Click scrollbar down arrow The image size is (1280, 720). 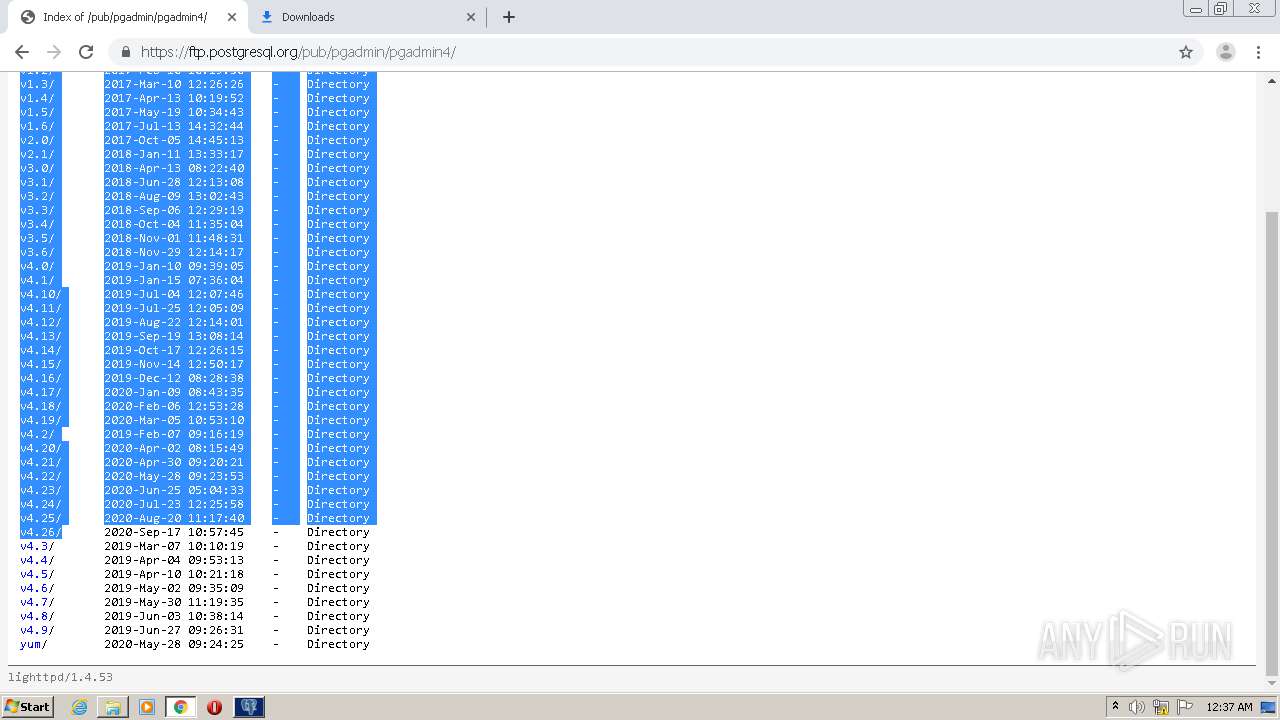(1272, 683)
